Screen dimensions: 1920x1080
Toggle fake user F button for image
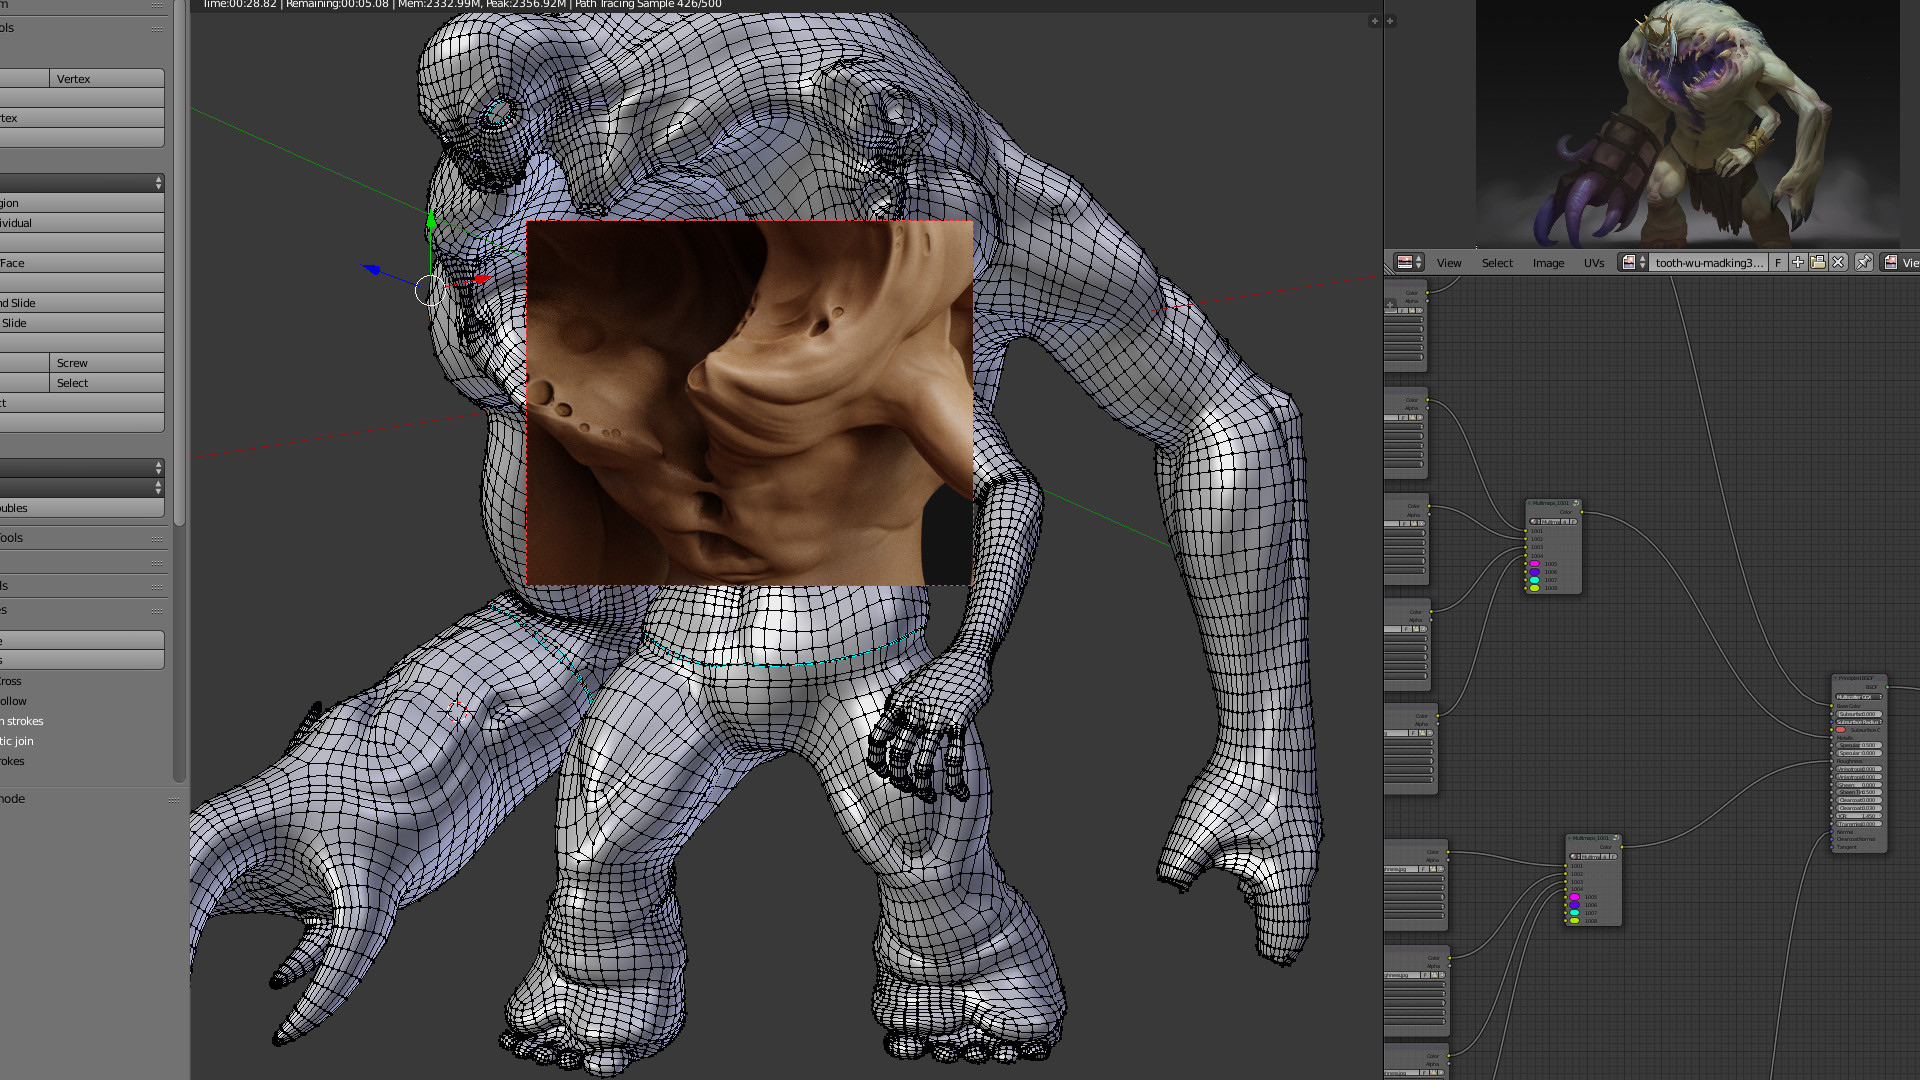(1778, 262)
